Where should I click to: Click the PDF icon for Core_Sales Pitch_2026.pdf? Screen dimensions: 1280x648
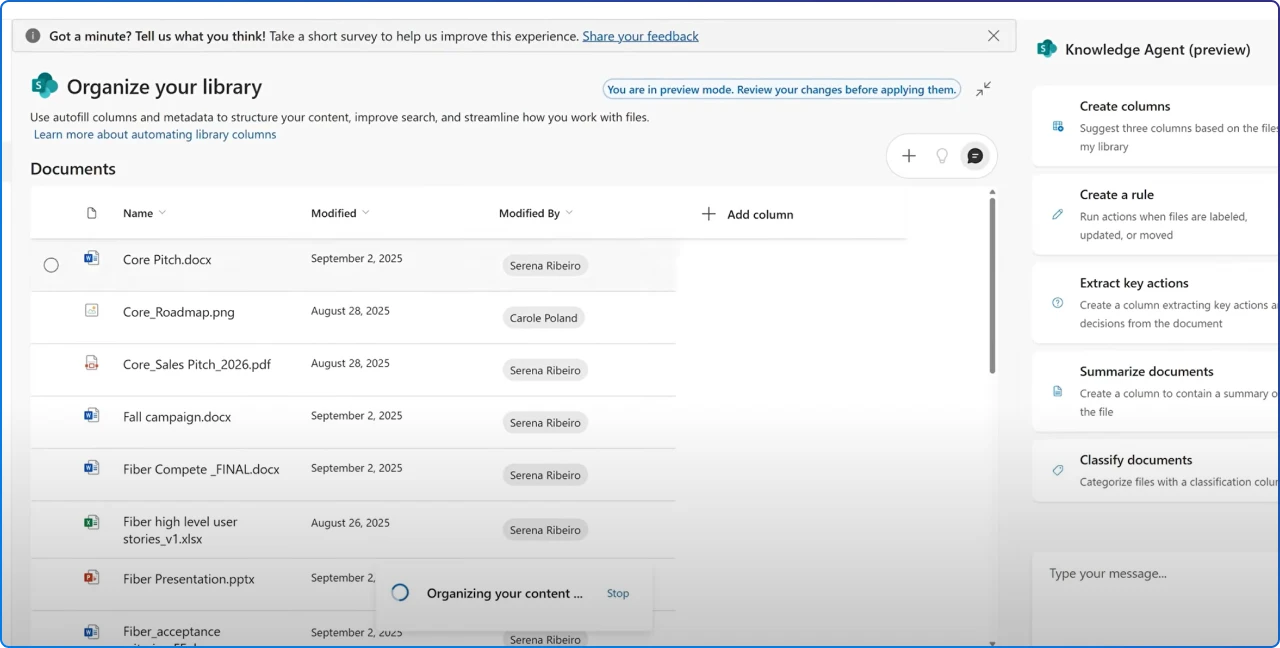92,364
